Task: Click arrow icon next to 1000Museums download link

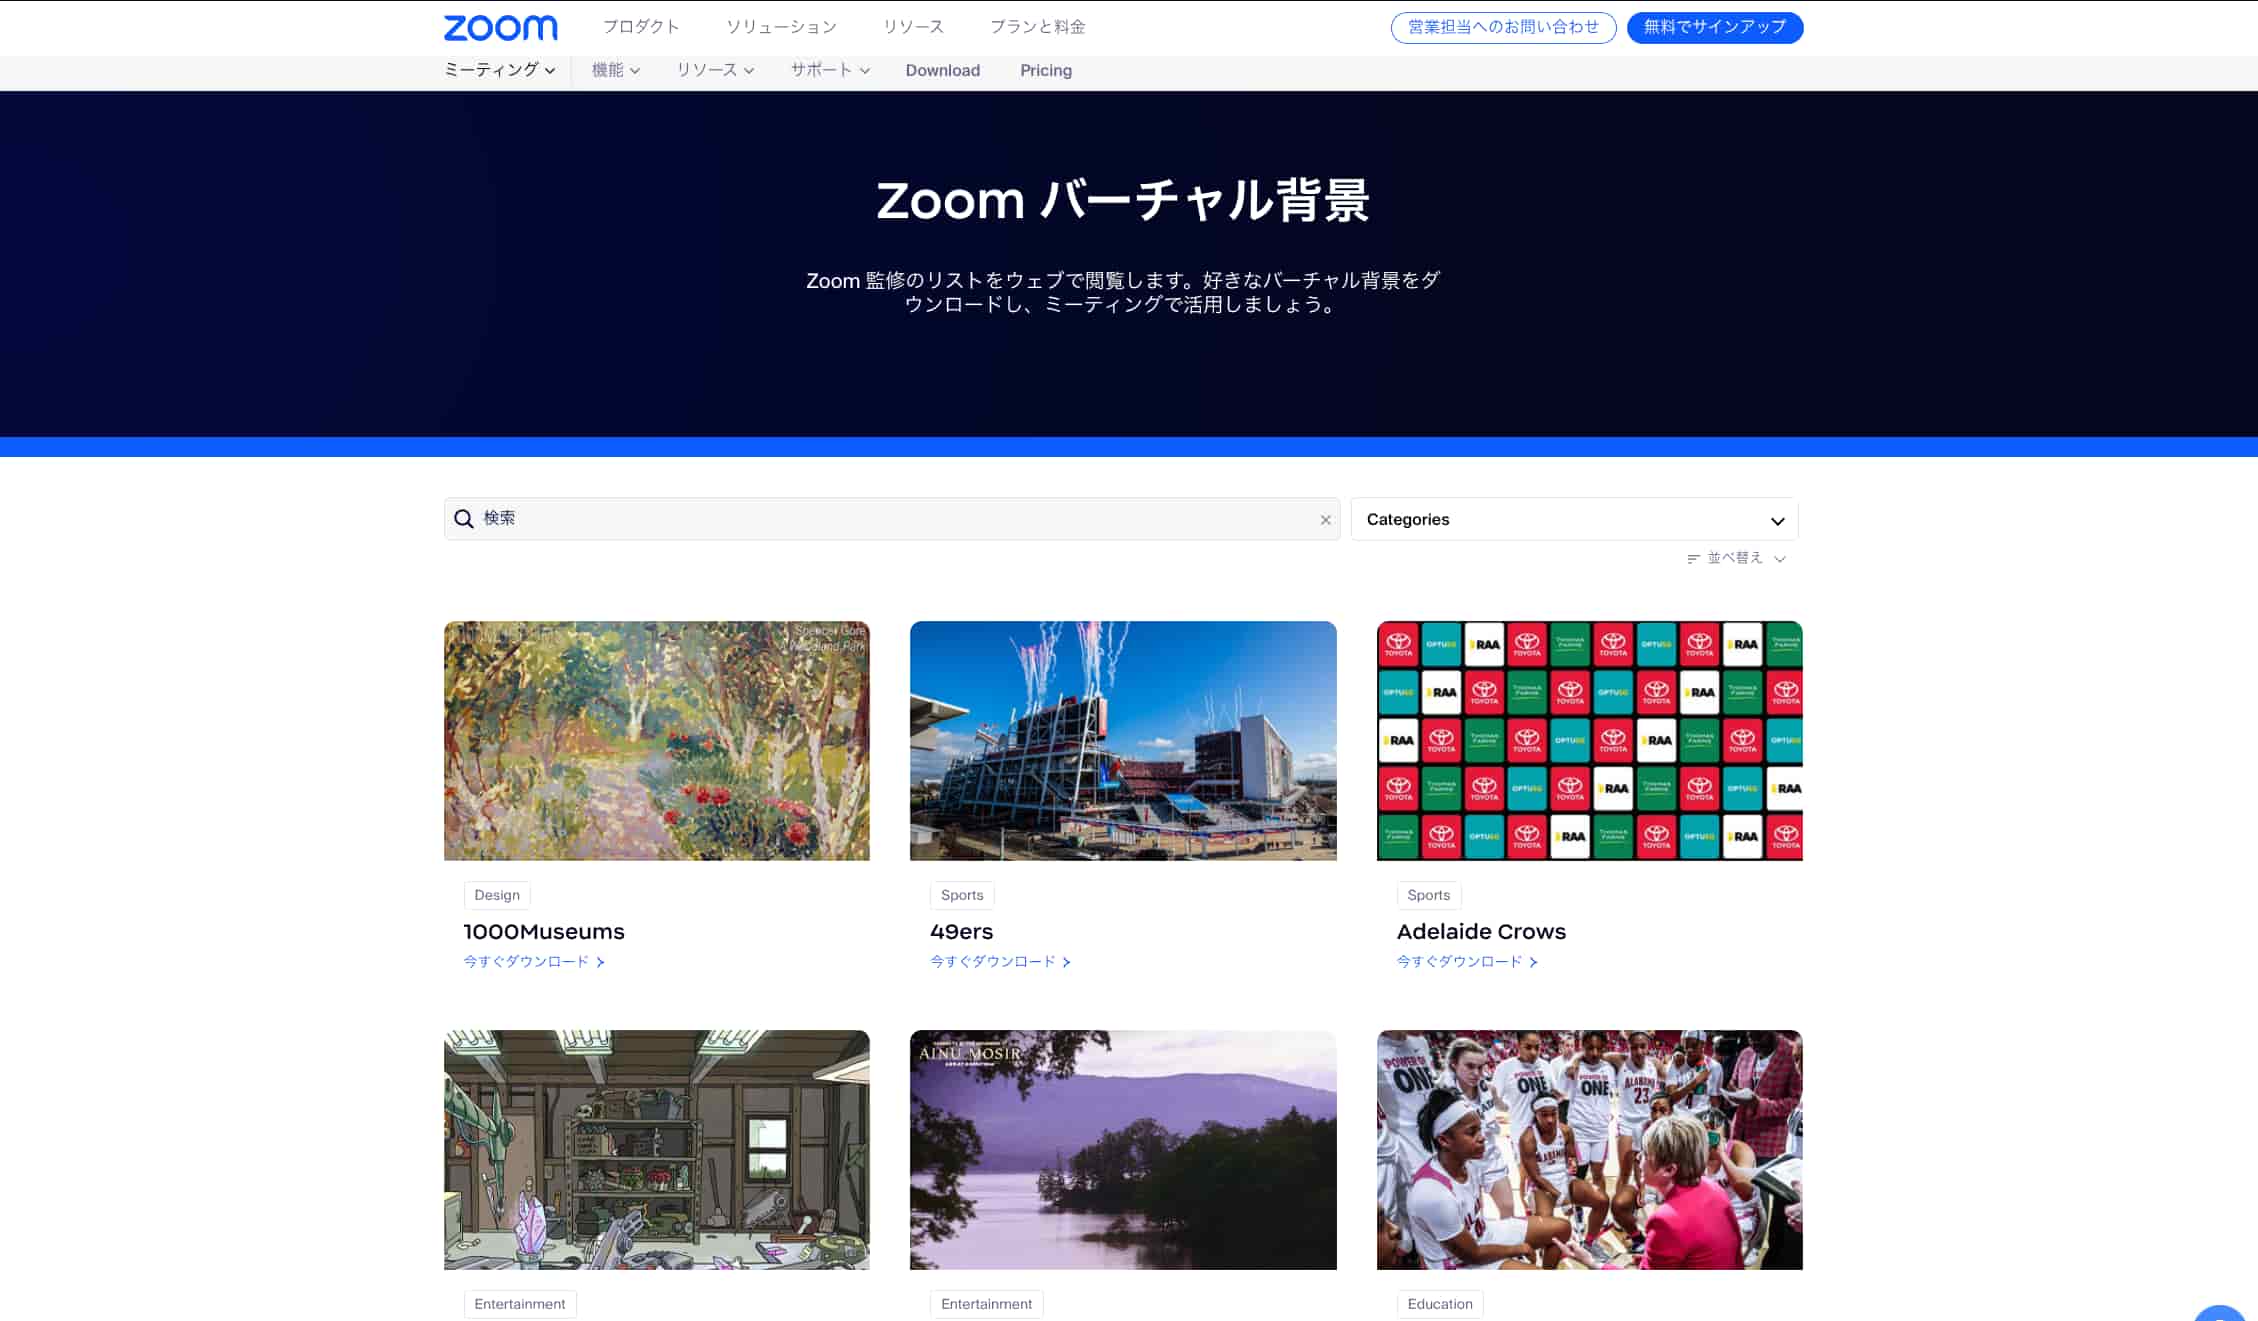Action: (600, 962)
